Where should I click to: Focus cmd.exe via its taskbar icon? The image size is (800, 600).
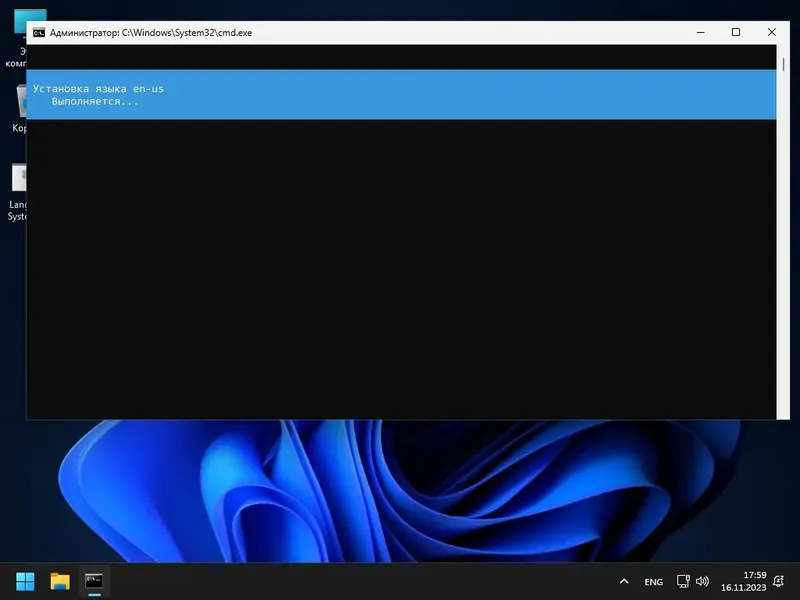(x=95, y=580)
